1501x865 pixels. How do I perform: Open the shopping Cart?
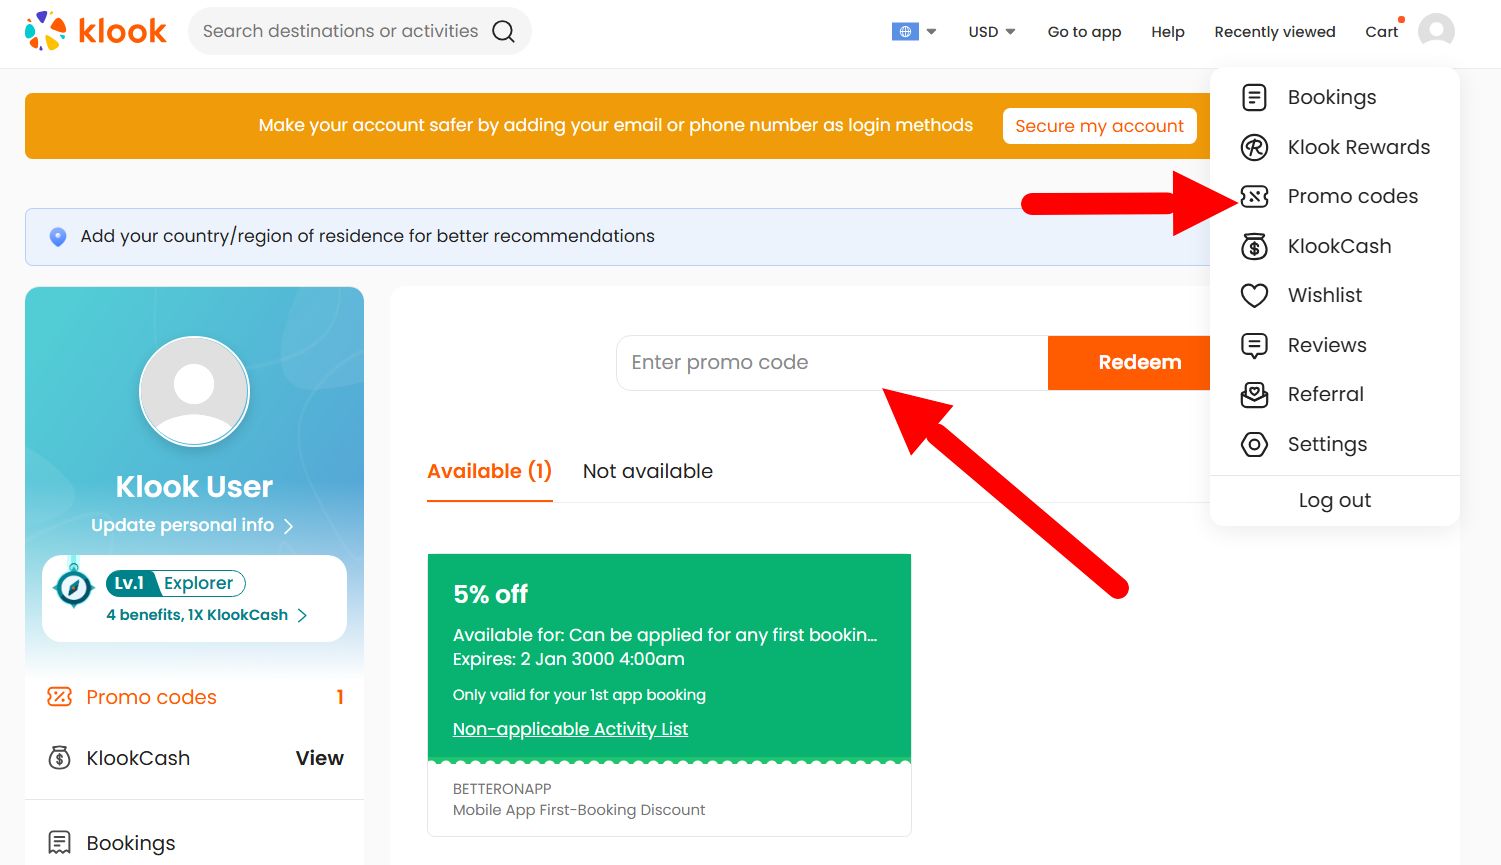click(x=1381, y=31)
